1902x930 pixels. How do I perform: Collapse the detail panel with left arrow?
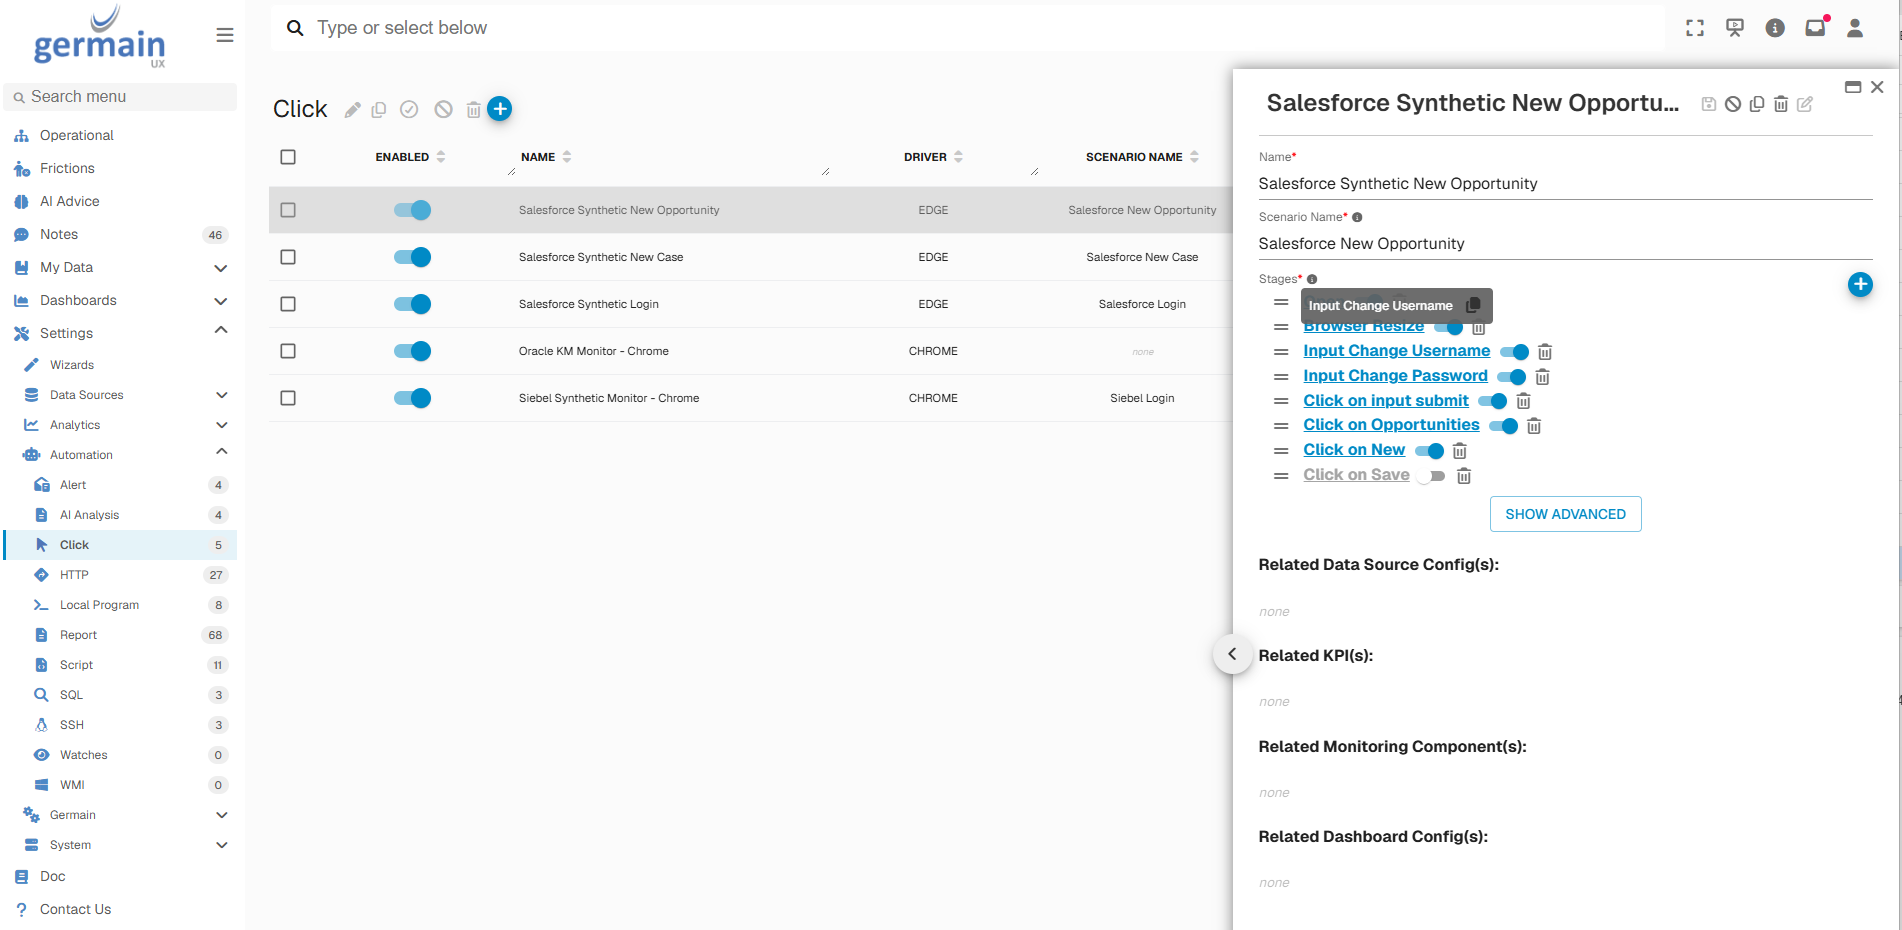(1232, 654)
